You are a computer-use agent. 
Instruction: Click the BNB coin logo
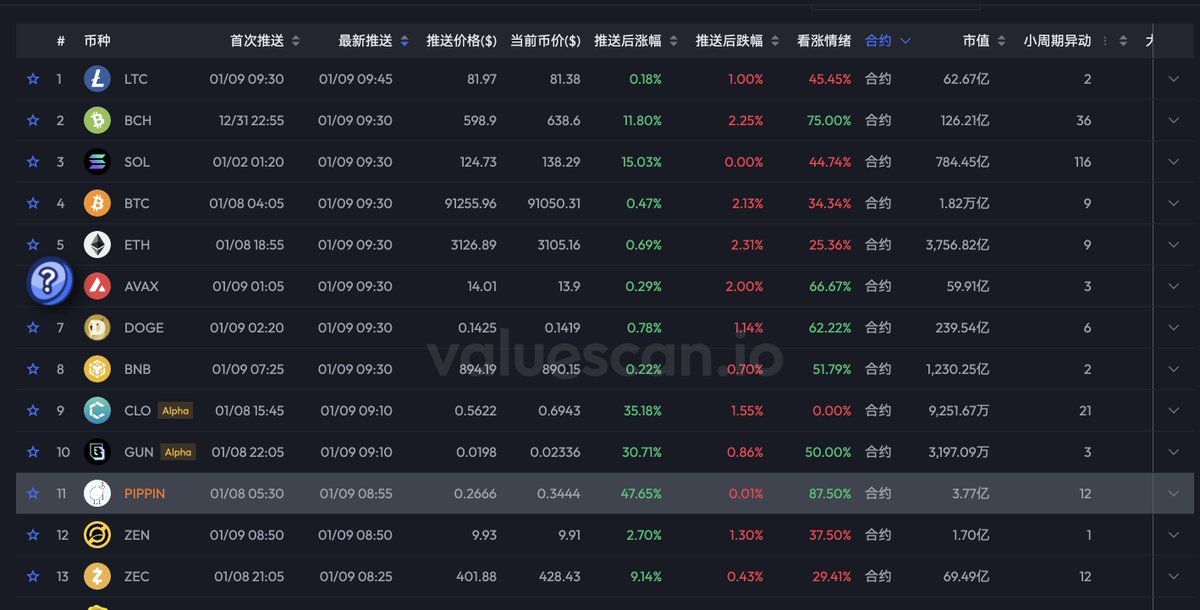coord(97,369)
